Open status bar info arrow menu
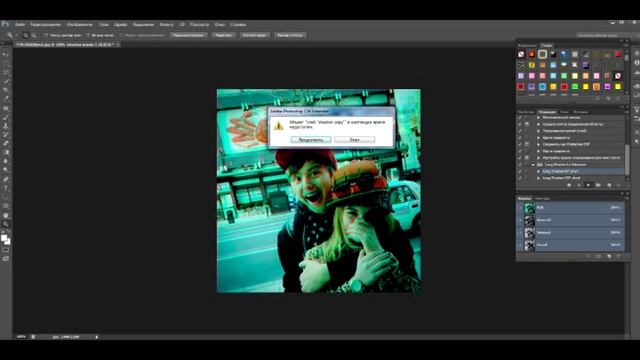640x360 pixels. point(97,337)
